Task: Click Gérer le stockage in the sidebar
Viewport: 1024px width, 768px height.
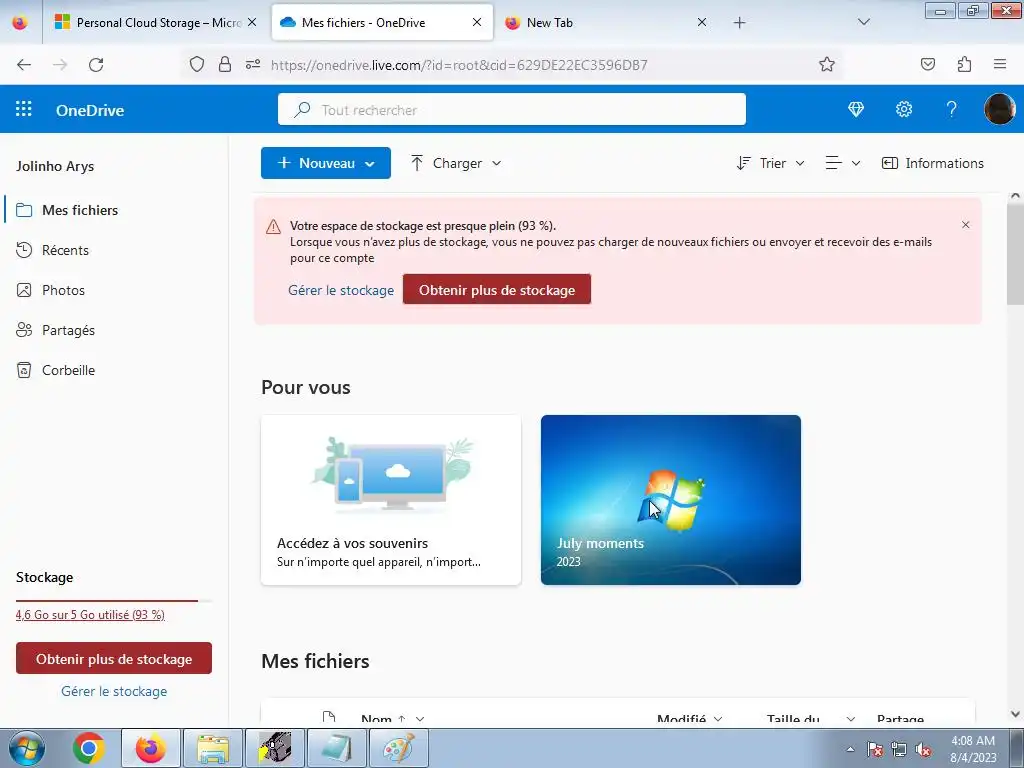Action: click(x=114, y=691)
